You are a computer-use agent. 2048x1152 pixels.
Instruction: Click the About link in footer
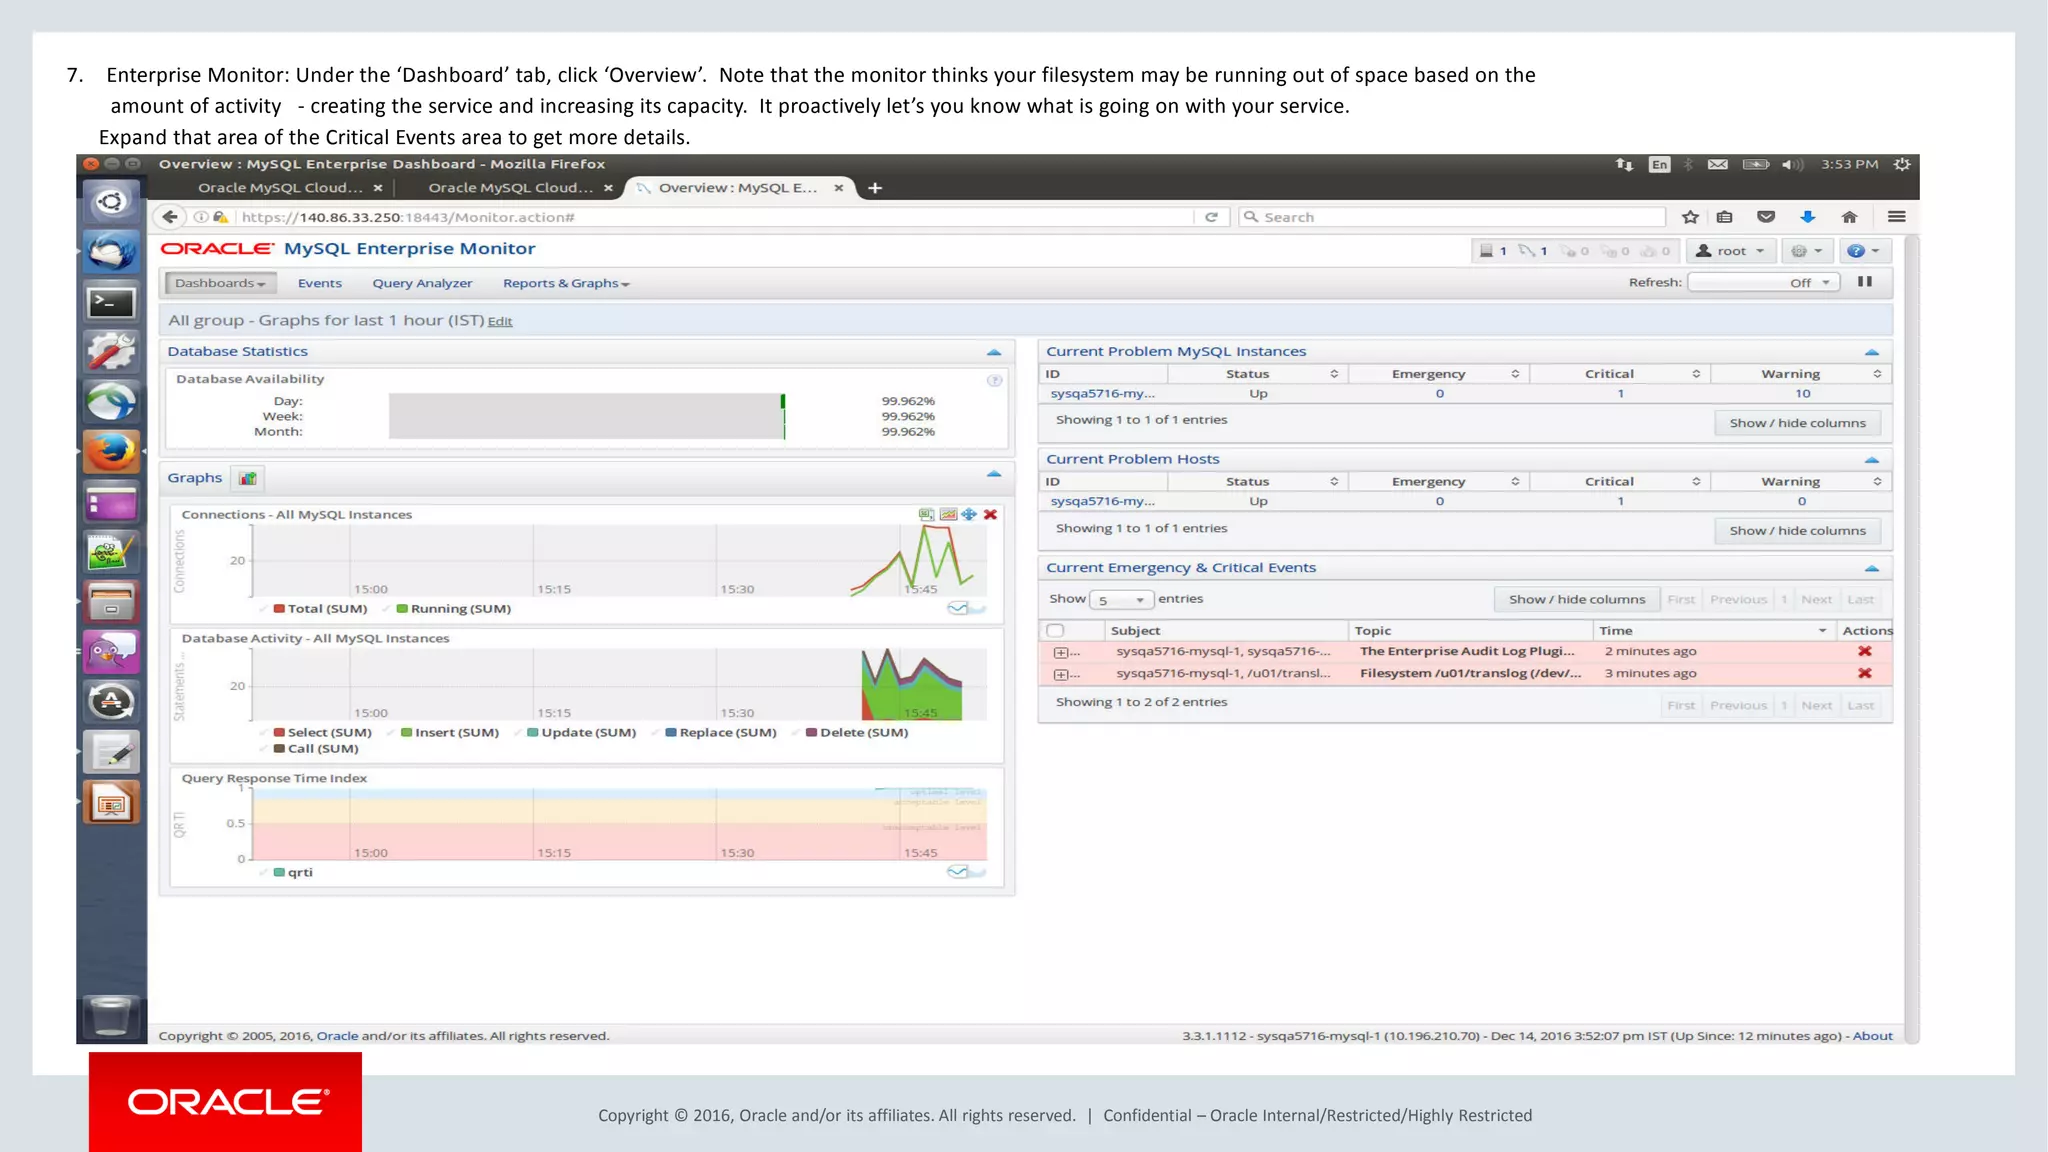pyautogui.click(x=1872, y=1036)
